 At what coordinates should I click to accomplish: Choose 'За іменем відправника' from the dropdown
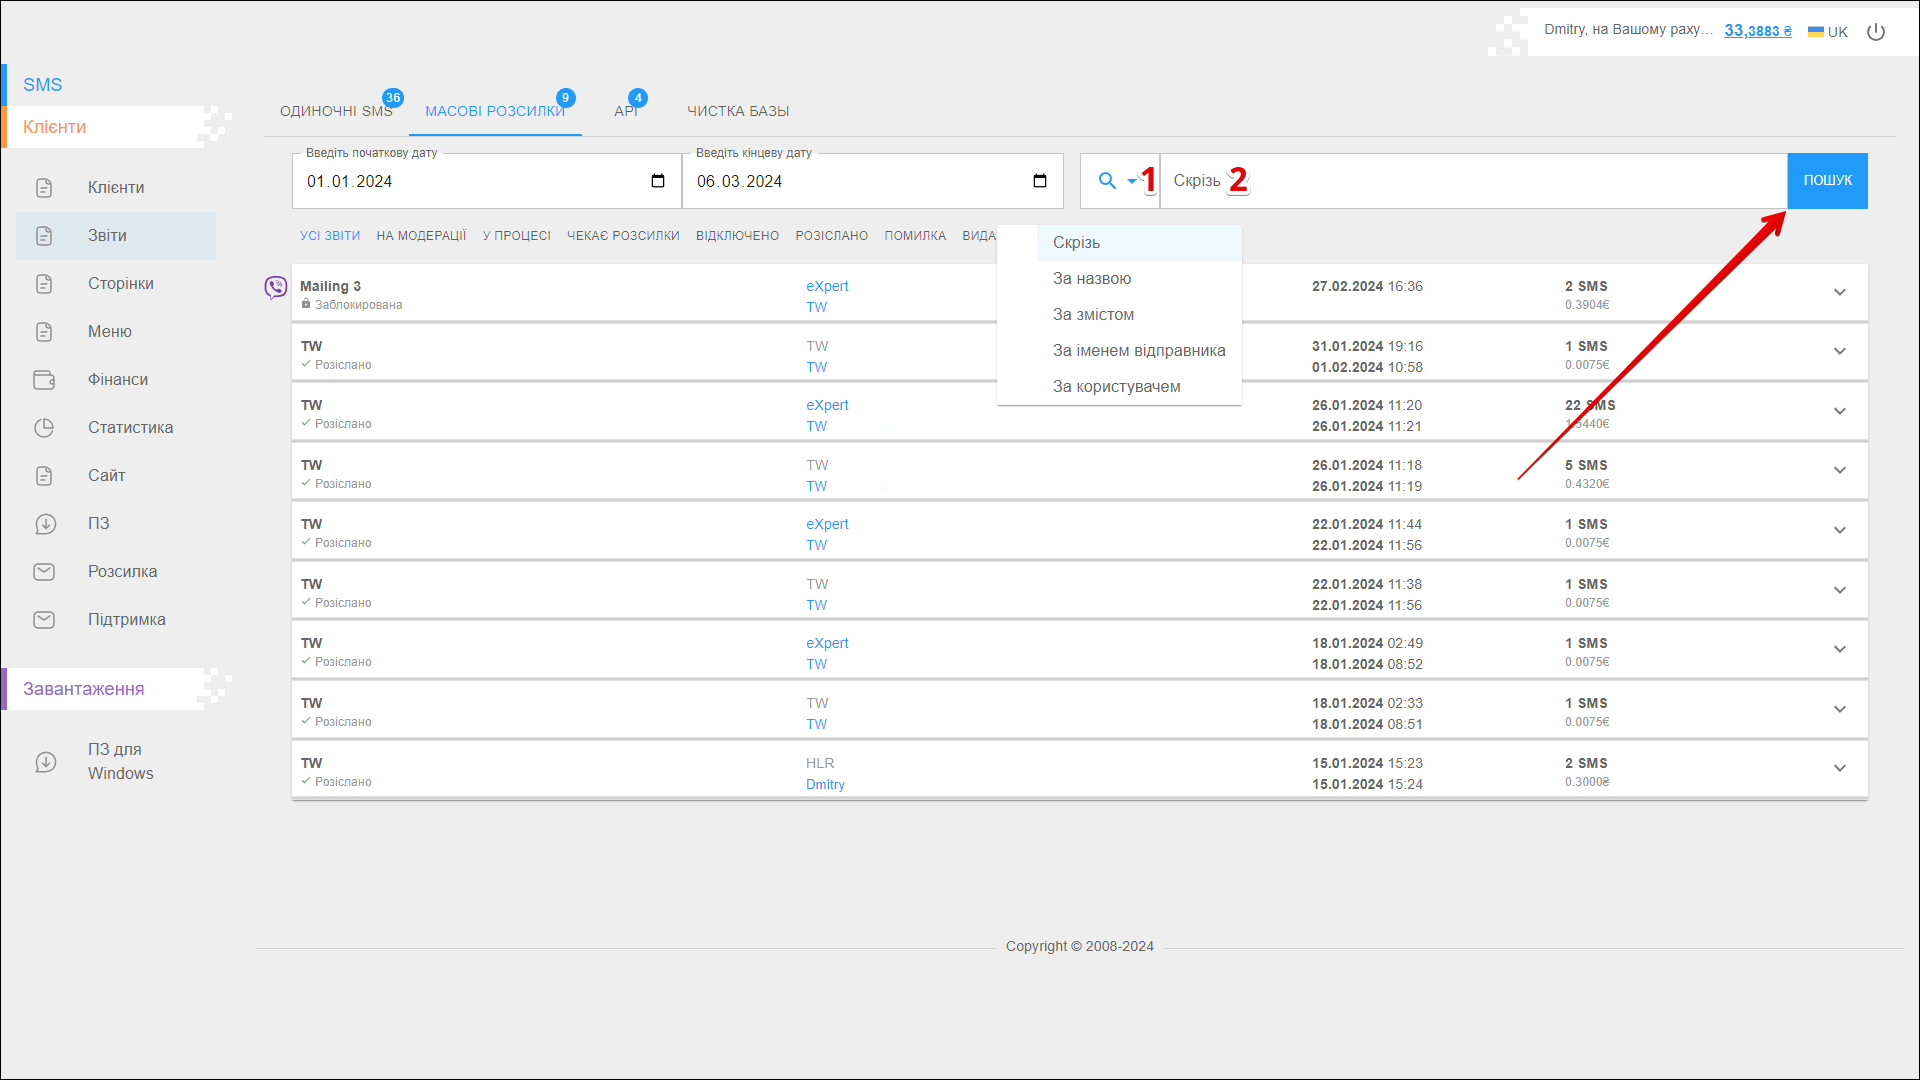1138,351
